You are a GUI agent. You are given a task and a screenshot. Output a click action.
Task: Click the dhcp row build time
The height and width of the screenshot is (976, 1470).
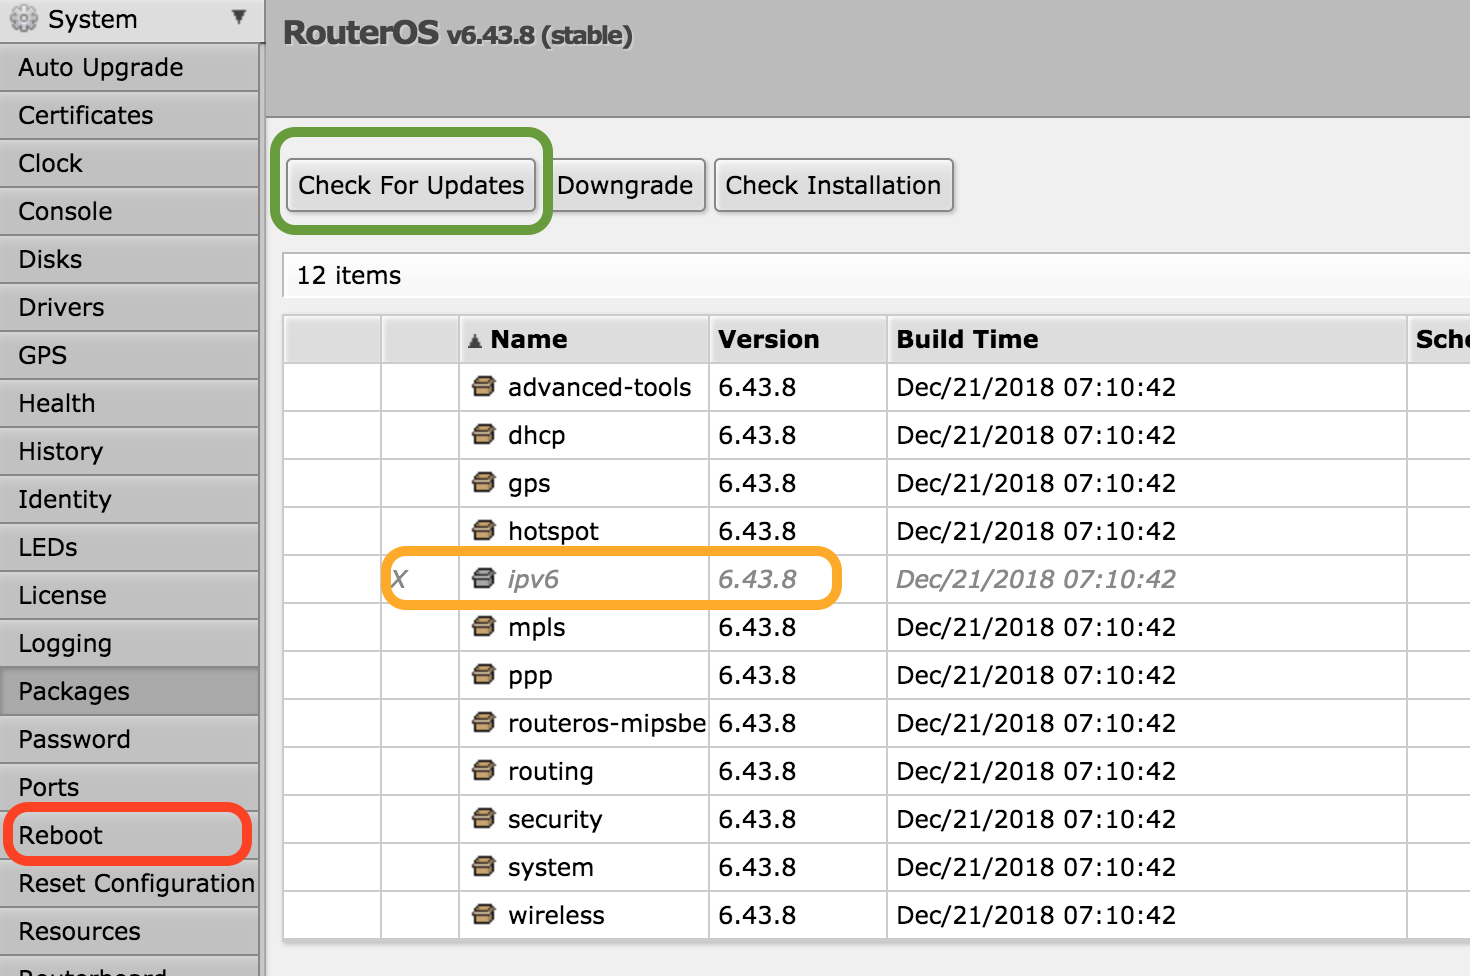(1036, 435)
